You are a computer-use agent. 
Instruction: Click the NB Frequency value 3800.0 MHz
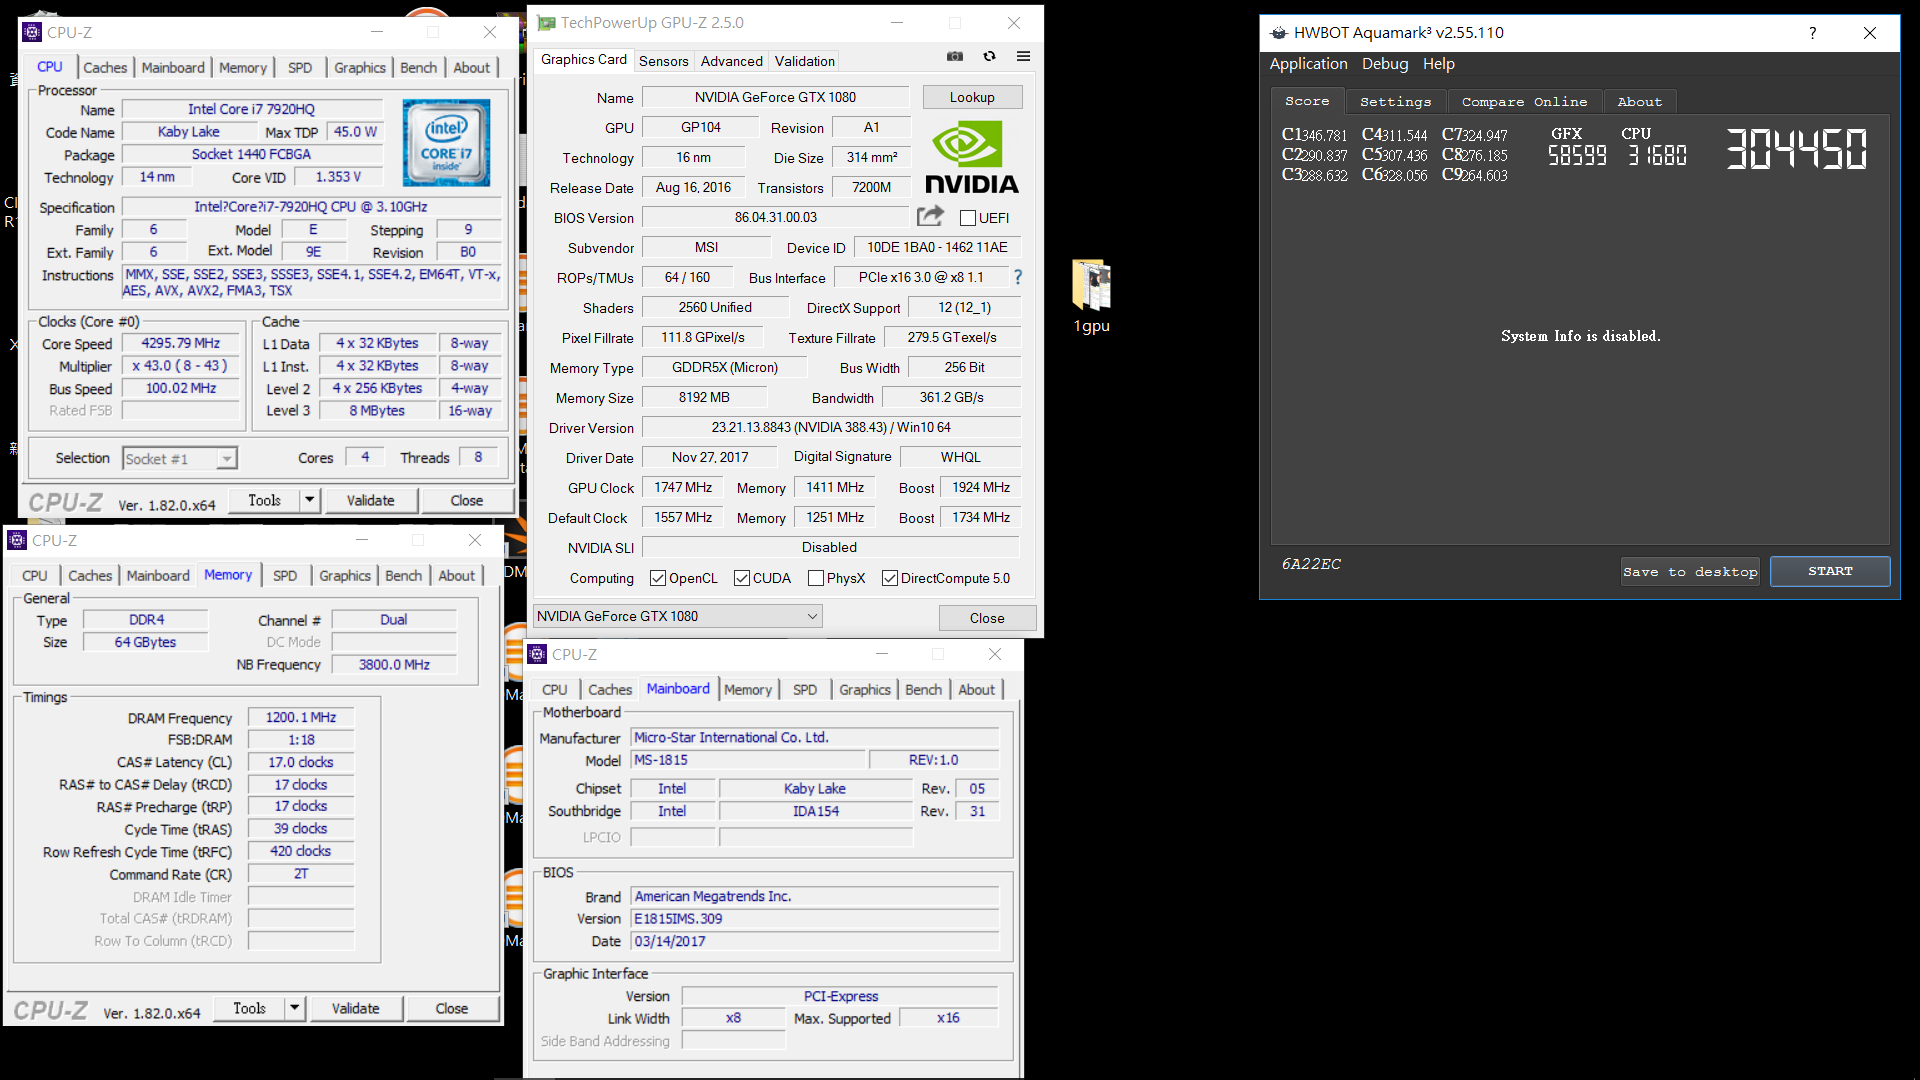(x=394, y=664)
